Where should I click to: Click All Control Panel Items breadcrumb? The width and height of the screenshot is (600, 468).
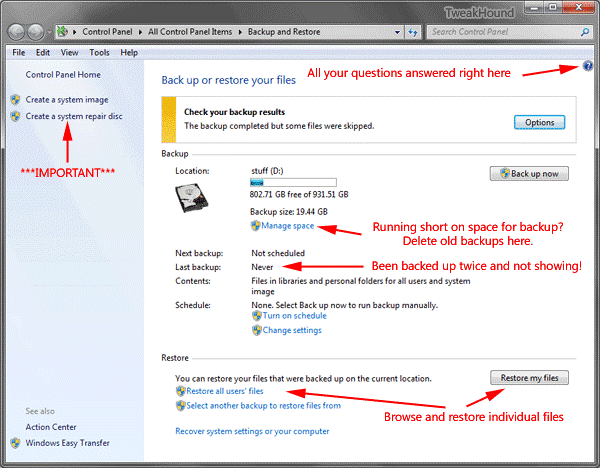(x=190, y=32)
